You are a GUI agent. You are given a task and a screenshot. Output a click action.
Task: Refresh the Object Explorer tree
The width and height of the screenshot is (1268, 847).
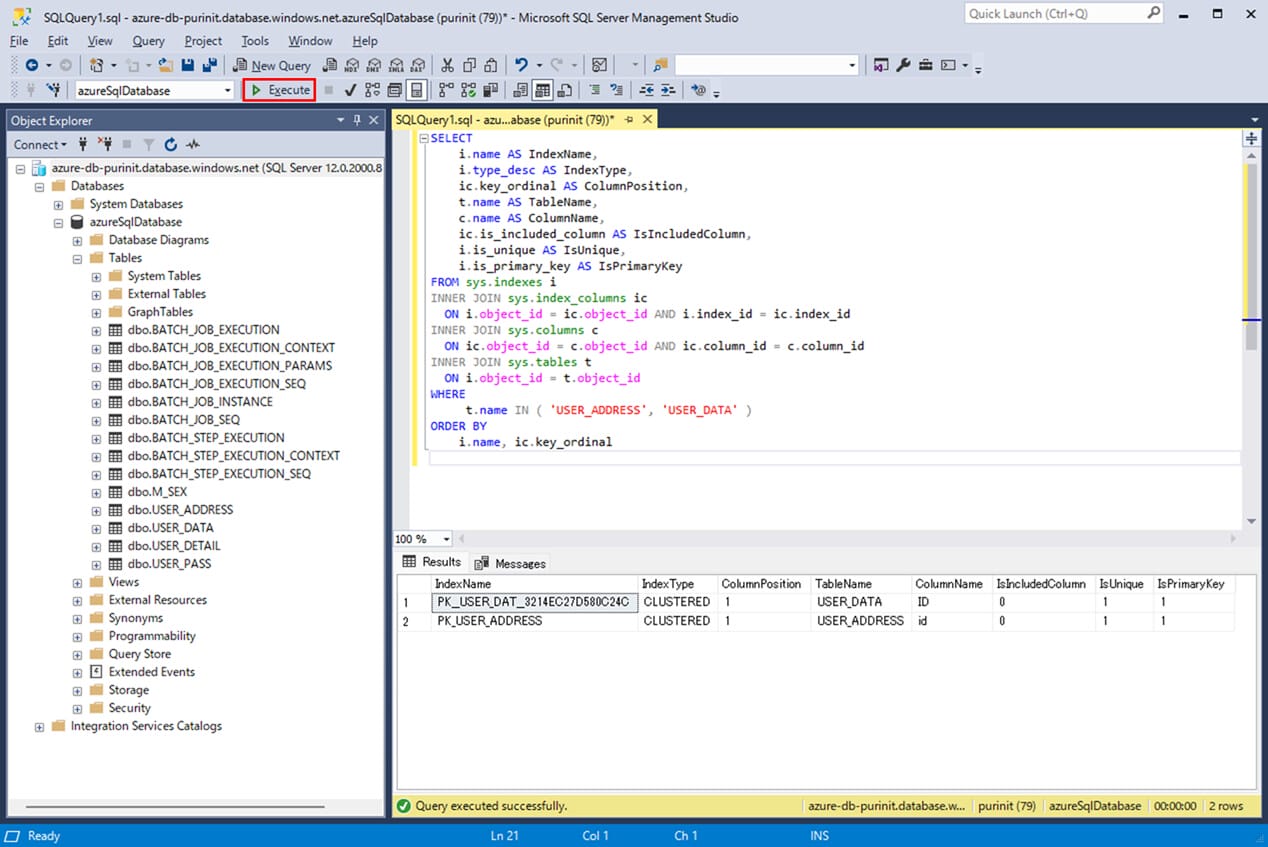171,145
